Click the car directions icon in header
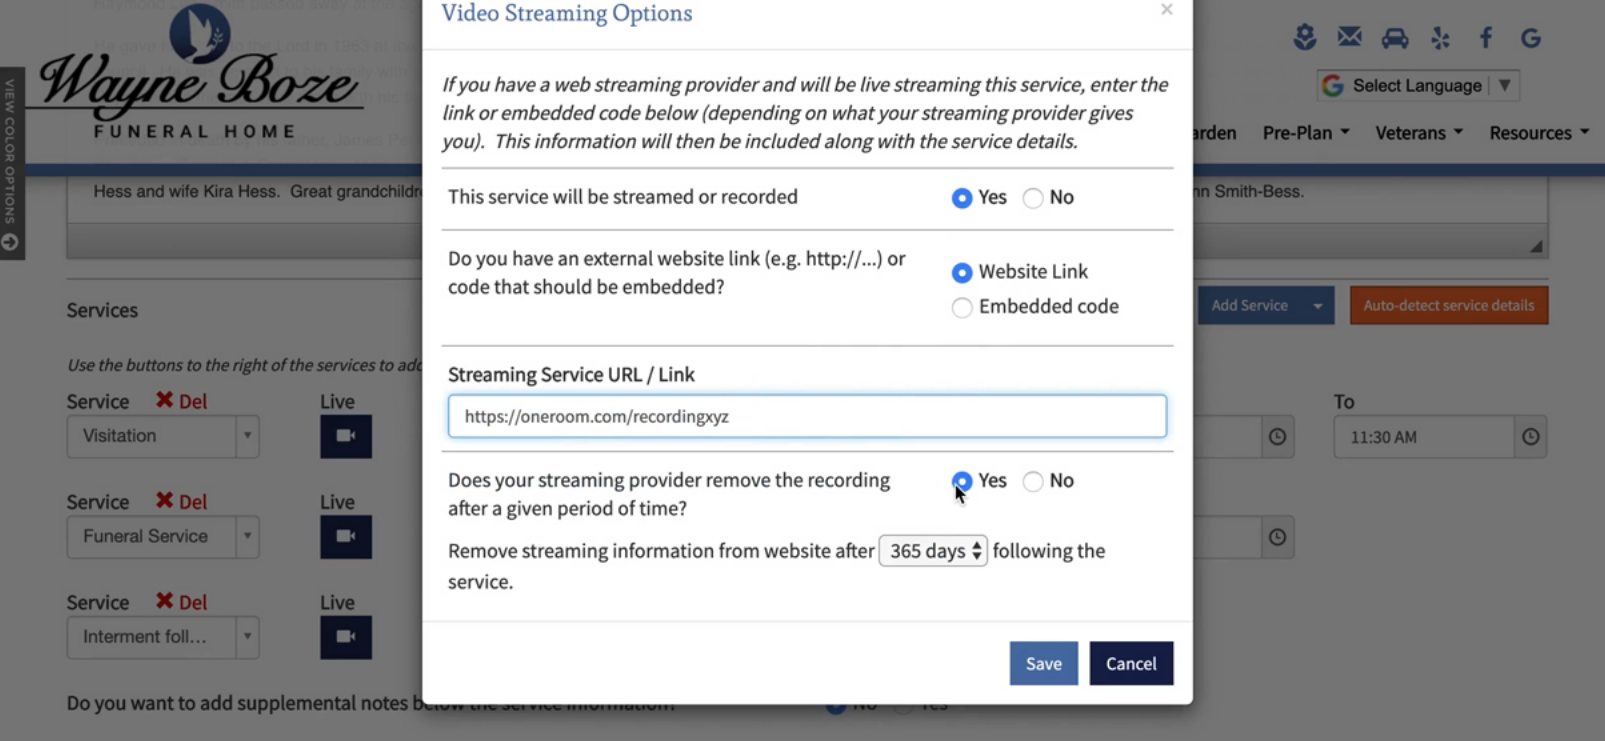 tap(1394, 38)
